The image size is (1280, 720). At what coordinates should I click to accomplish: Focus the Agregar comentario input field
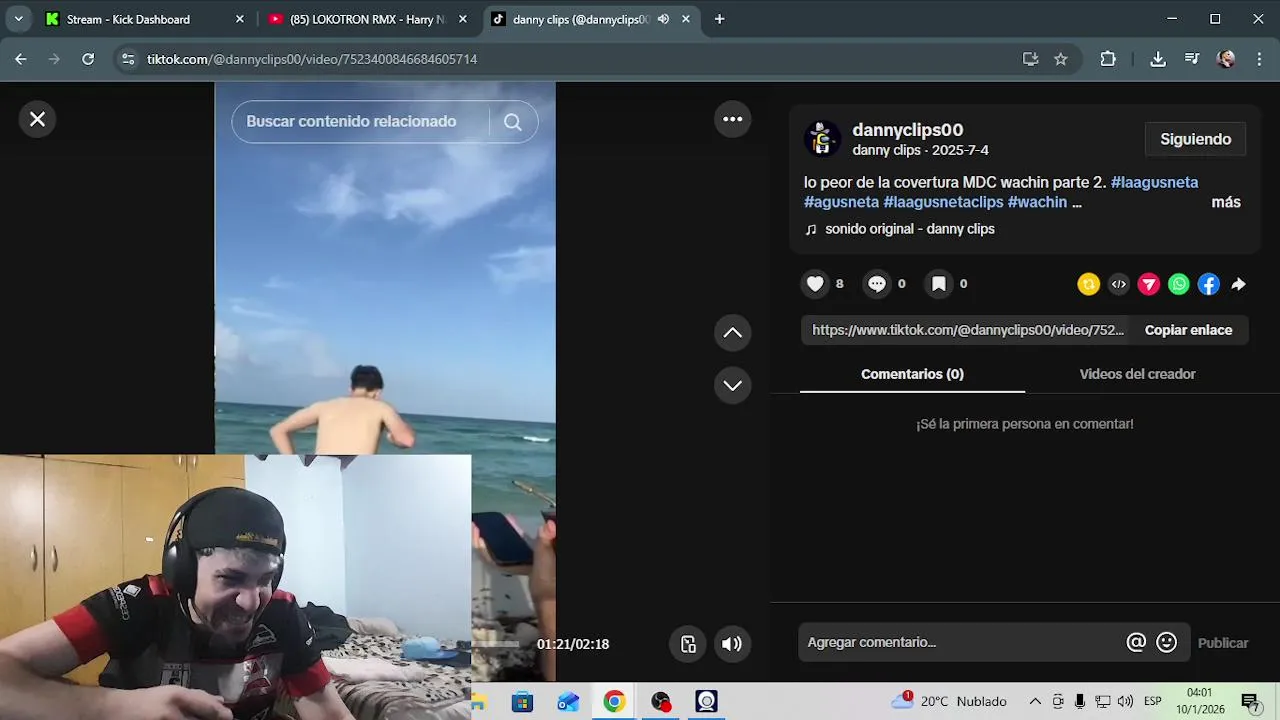(960, 642)
